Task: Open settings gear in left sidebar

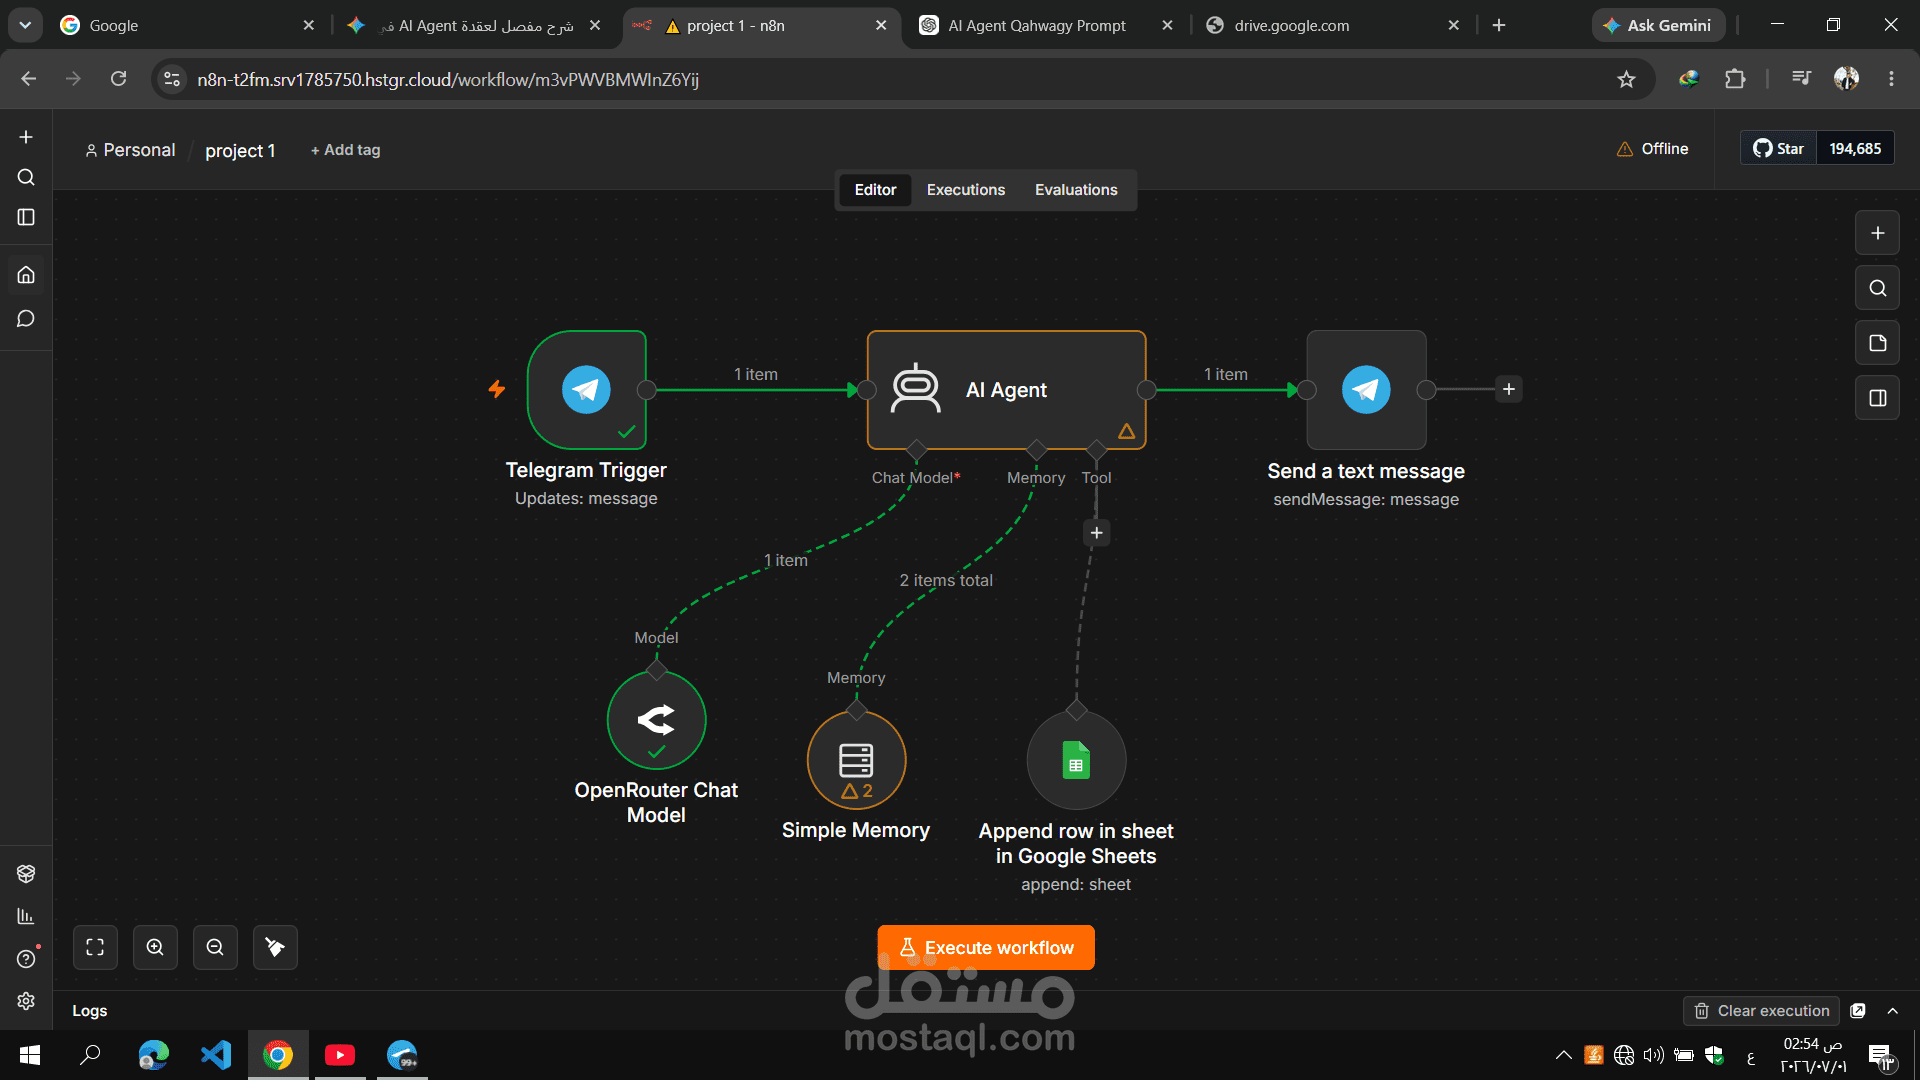Action: [x=26, y=1001]
